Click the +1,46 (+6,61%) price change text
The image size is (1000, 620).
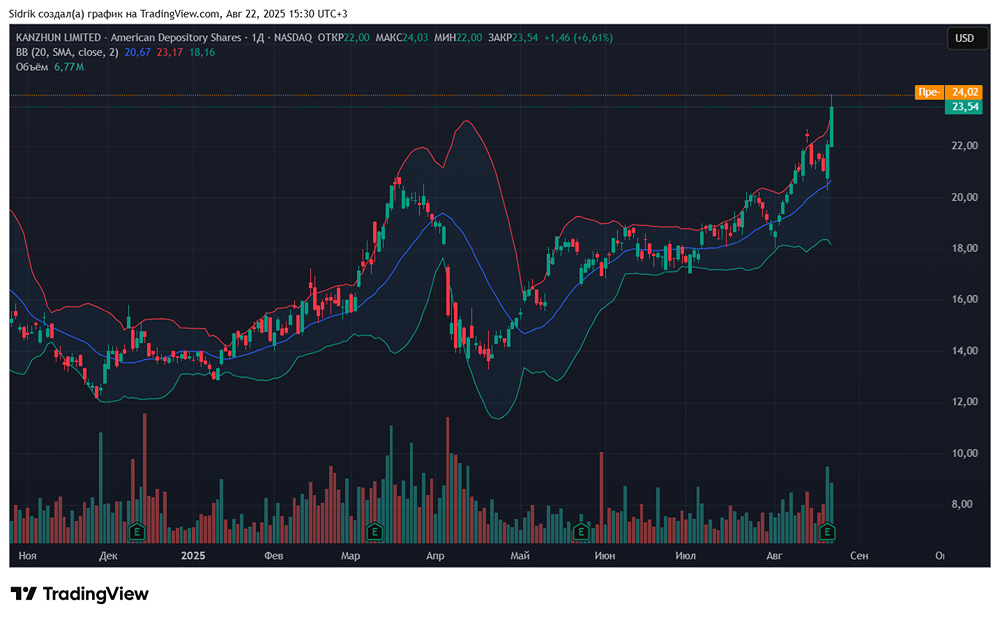coord(577,38)
